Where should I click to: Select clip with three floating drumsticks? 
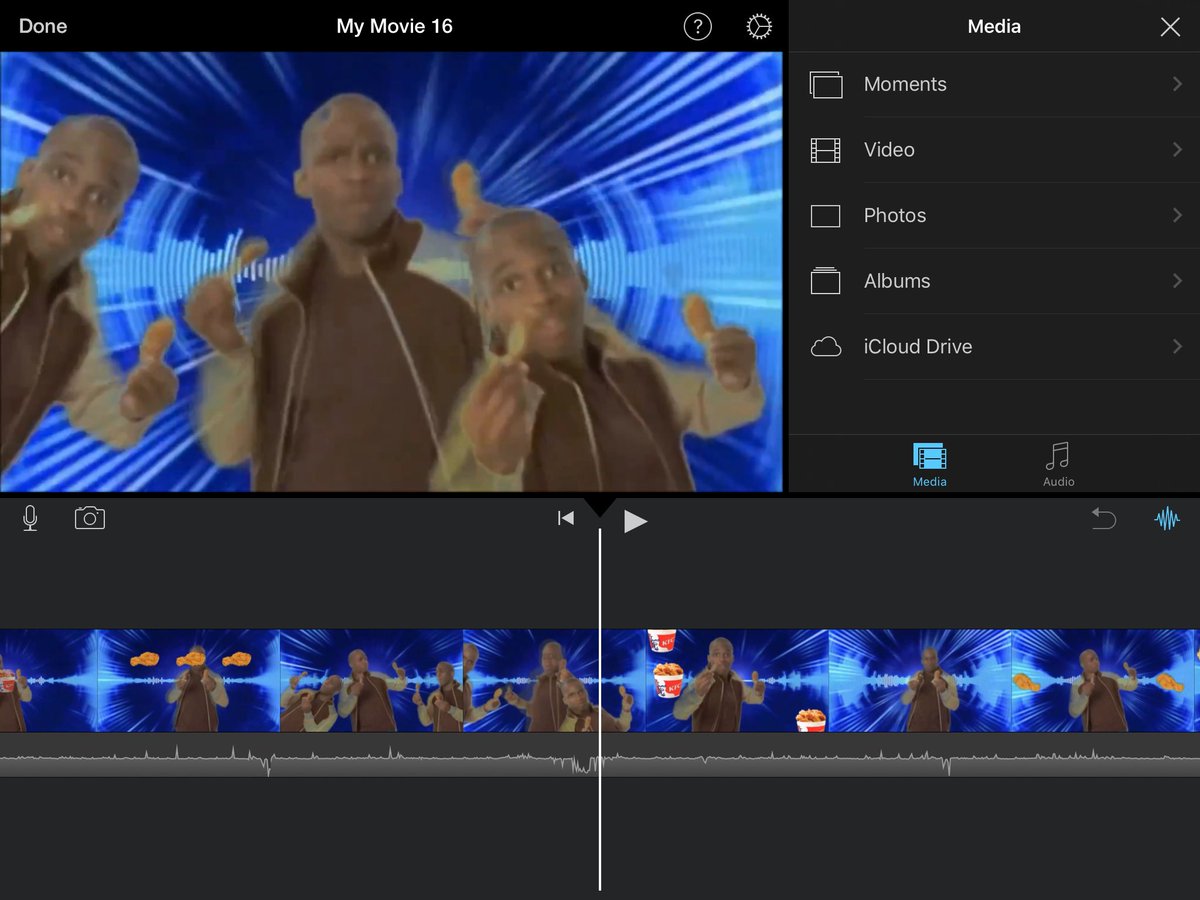point(189,680)
